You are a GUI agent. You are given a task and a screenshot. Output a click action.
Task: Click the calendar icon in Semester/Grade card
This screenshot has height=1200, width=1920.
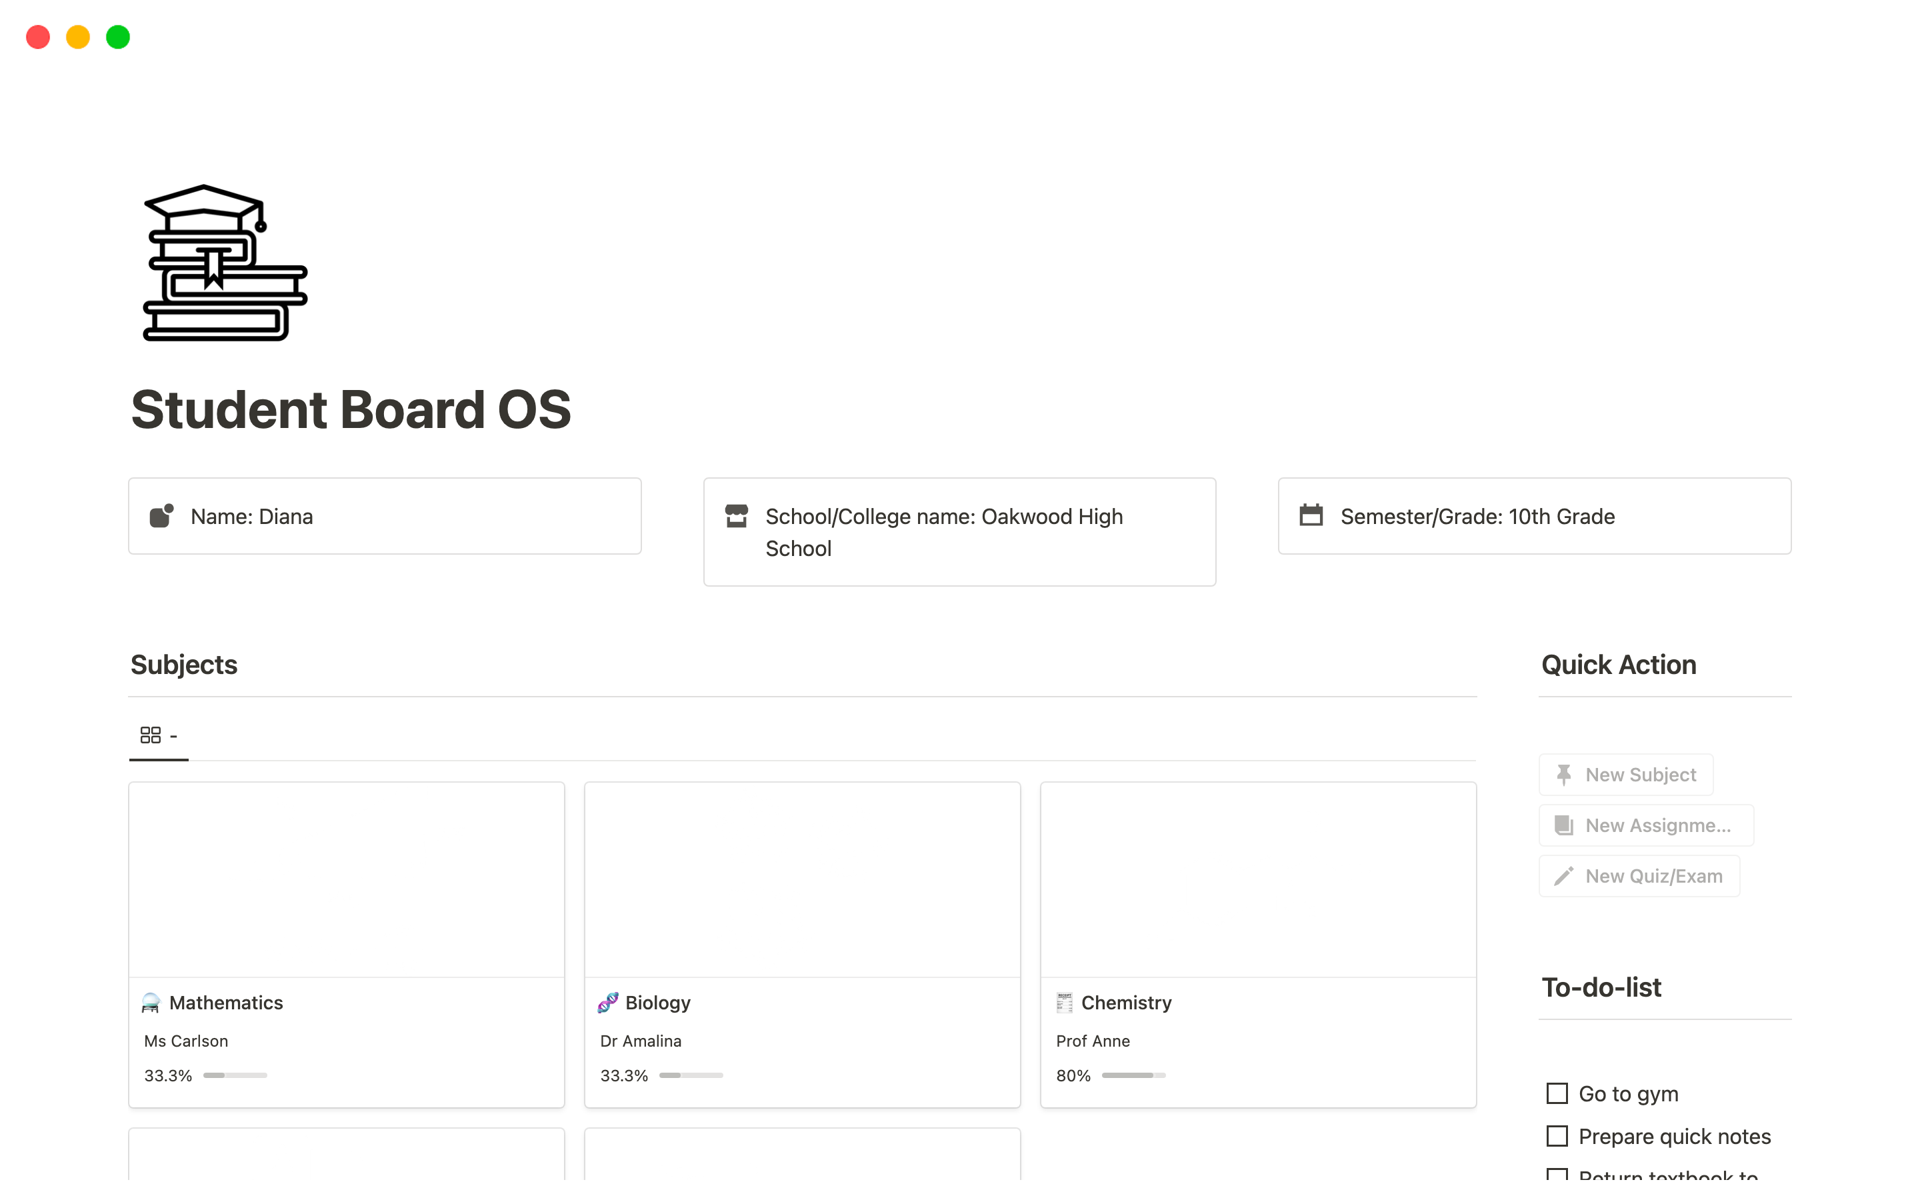[x=1311, y=516]
